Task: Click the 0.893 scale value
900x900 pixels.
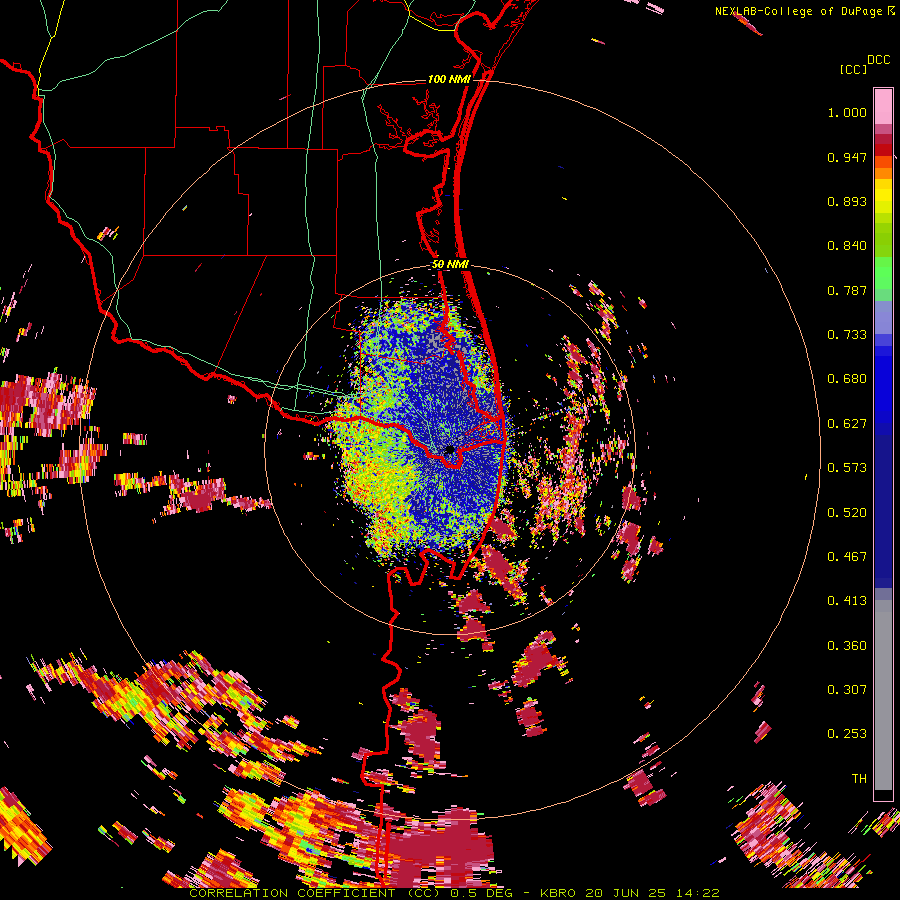Action: (x=847, y=201)
